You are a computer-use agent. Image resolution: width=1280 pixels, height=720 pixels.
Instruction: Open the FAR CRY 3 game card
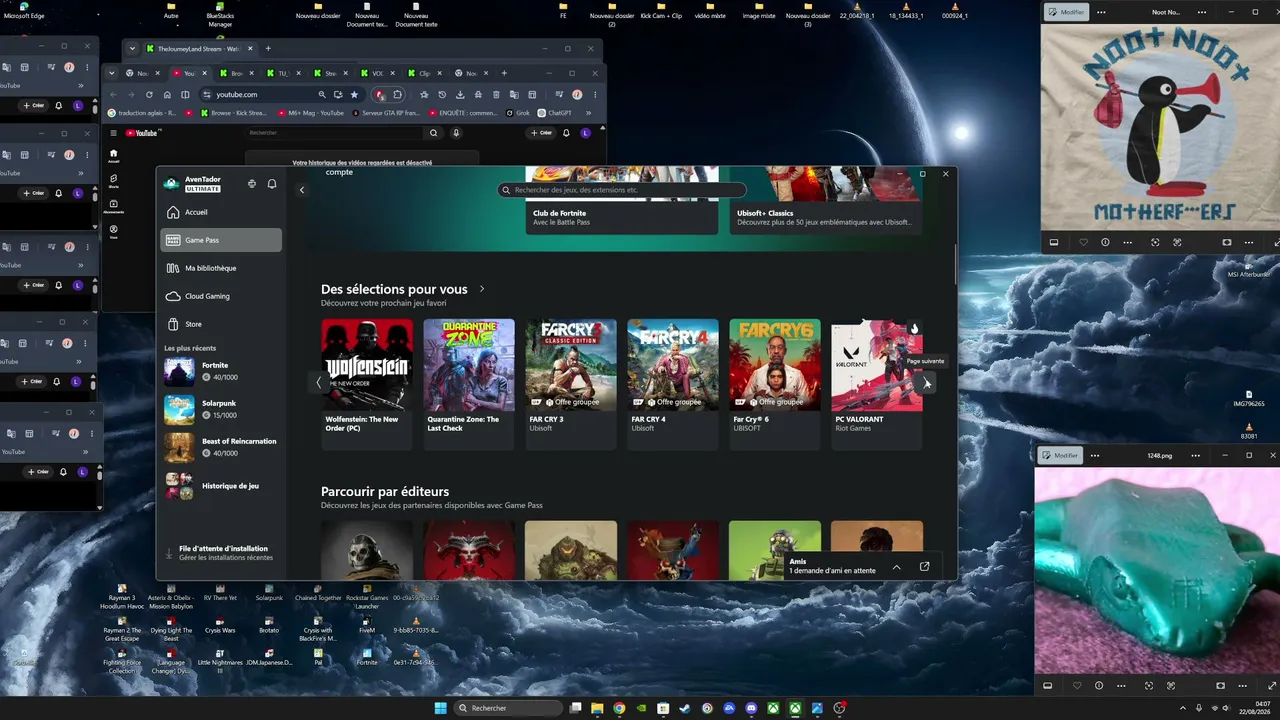(x=571, y=384)
